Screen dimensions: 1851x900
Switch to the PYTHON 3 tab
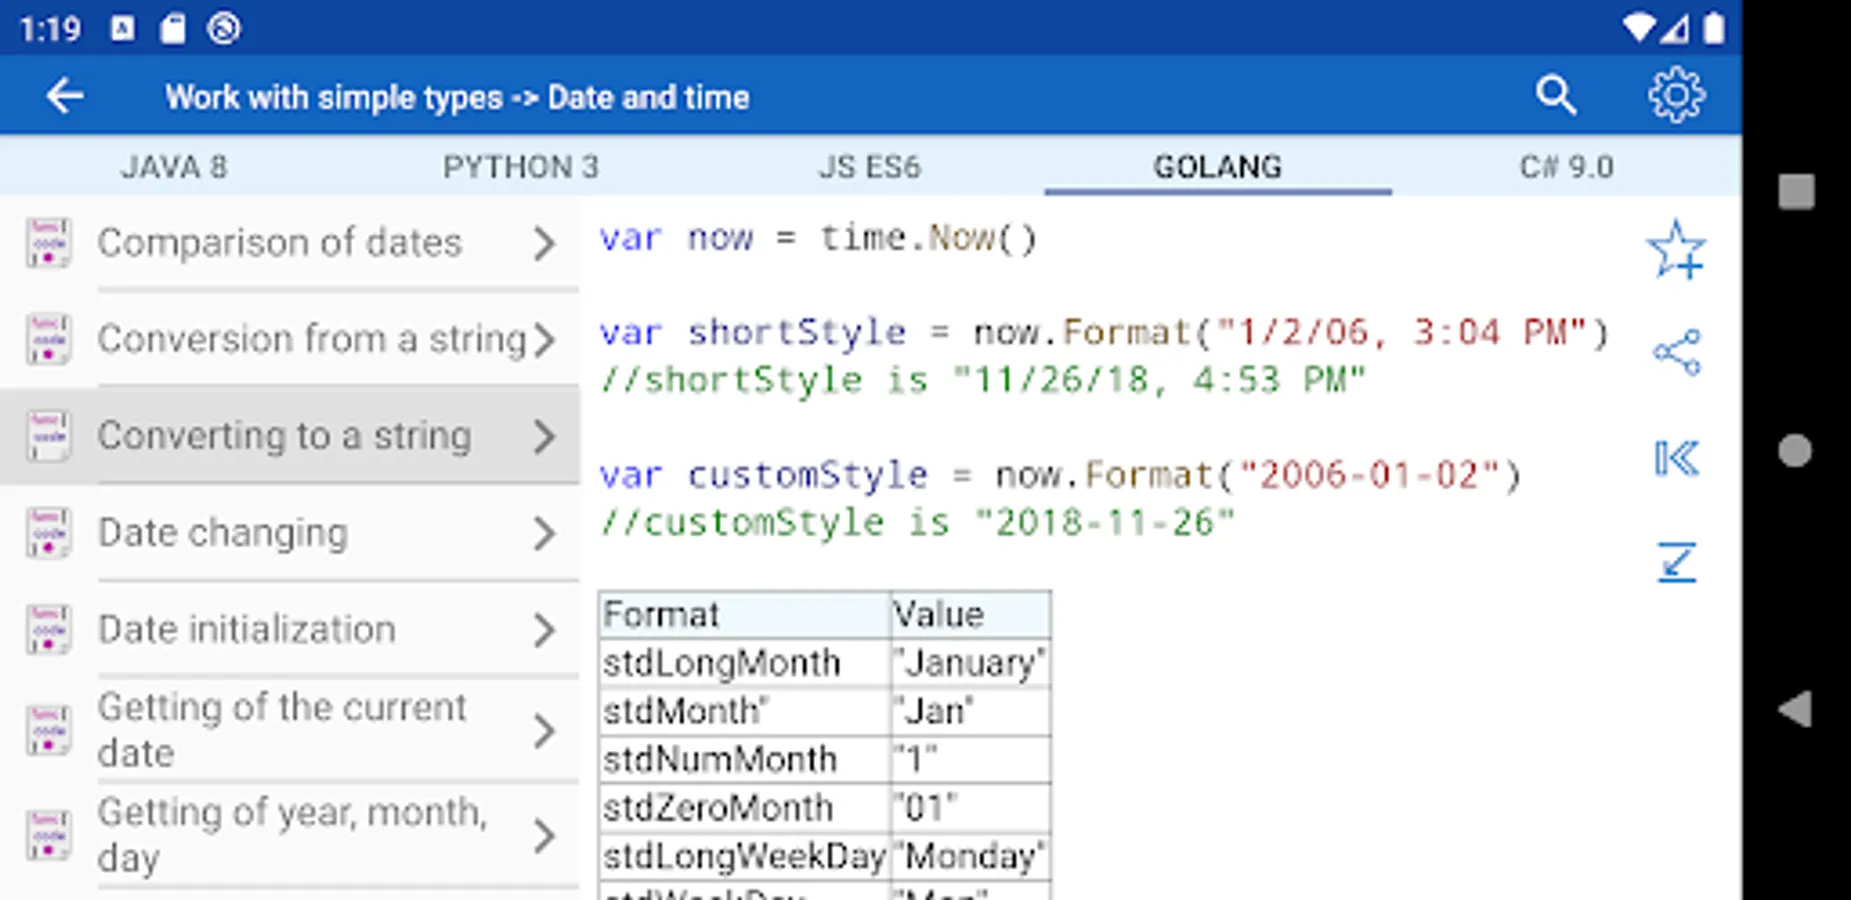(x=520, y=167)
